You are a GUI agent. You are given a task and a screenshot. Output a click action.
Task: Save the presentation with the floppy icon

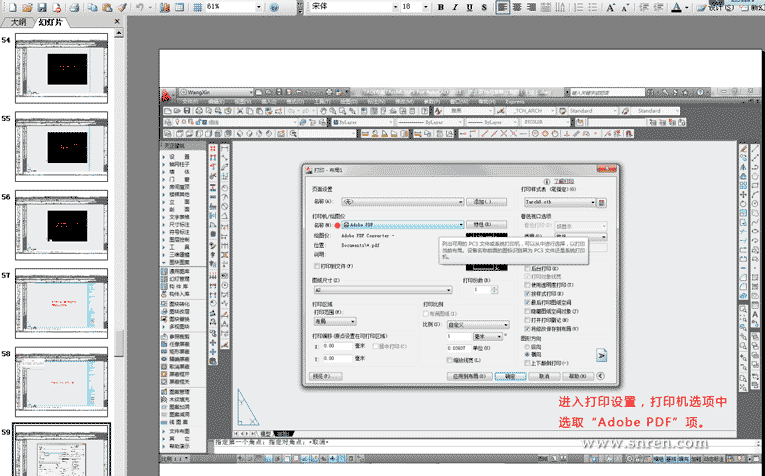click(42, 7)
